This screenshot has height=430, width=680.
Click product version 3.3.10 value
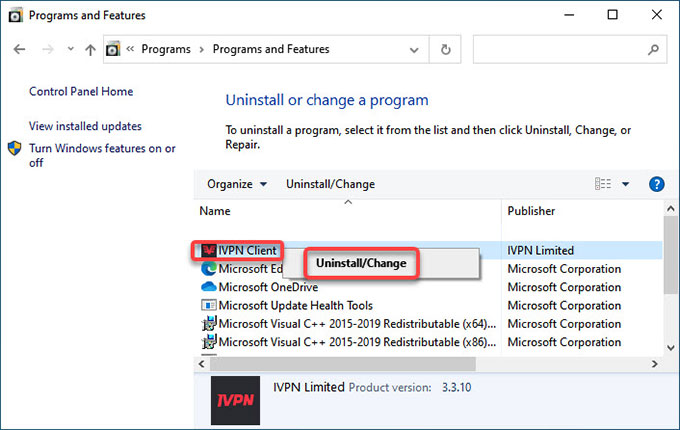[456, 388]
